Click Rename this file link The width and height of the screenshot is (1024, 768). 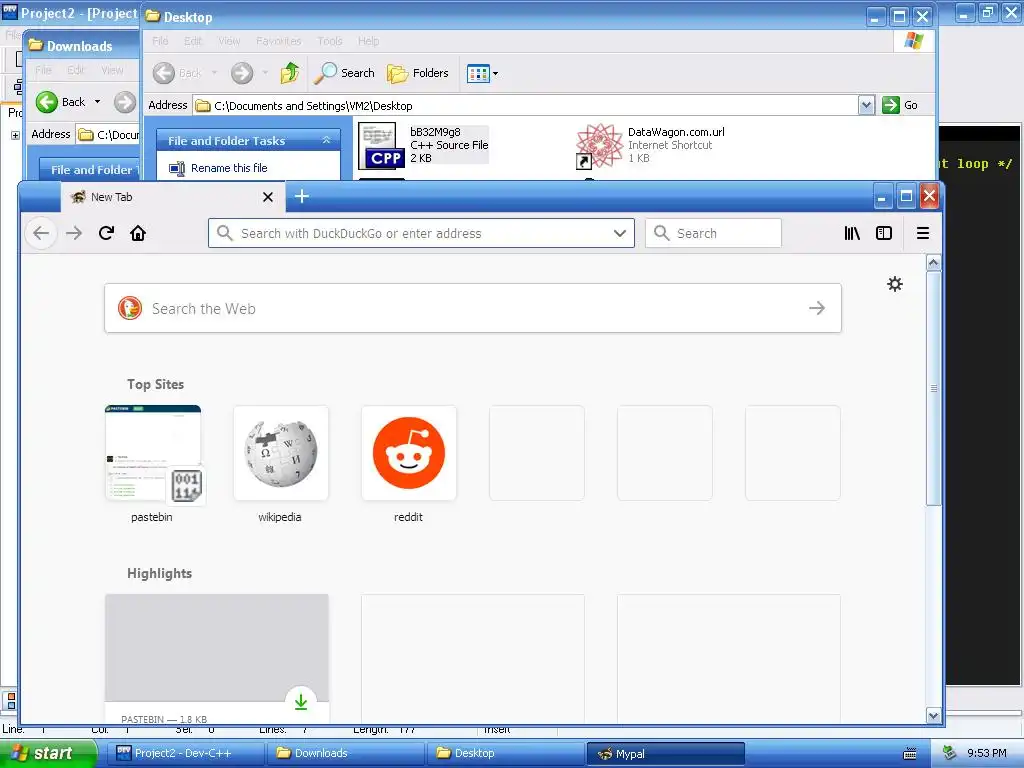click(229, 168)
